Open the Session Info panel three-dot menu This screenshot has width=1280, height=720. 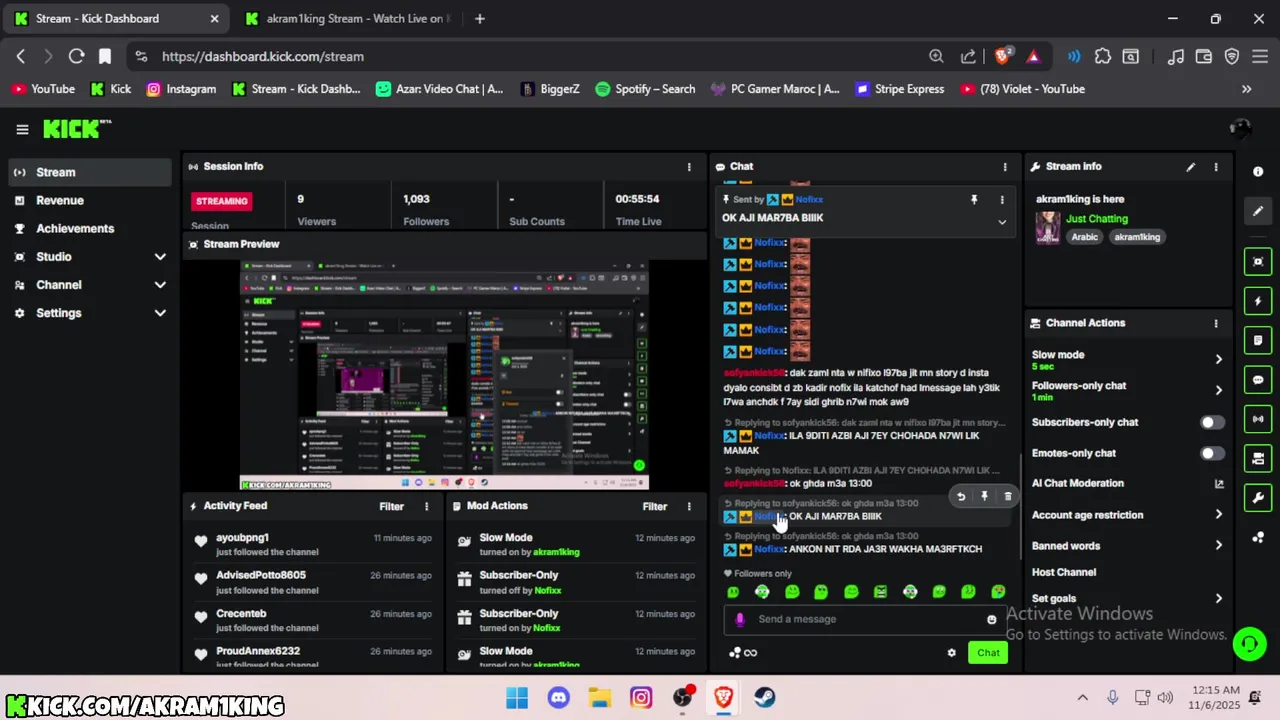(x=689, y=167)
